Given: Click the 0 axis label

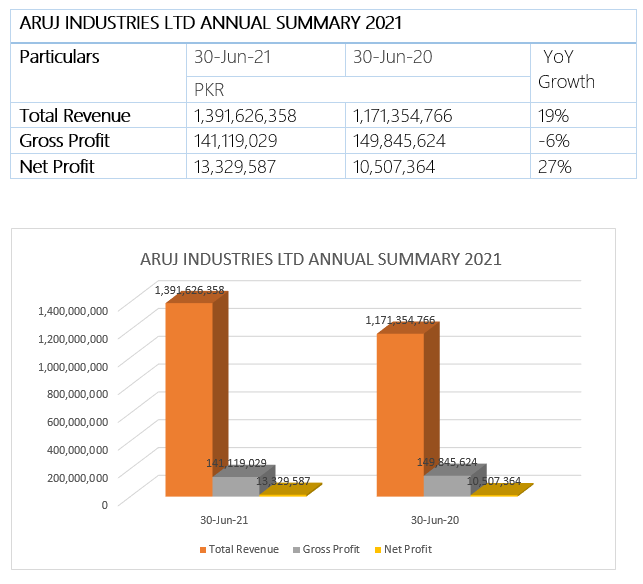Looking at the screenshot, I should coord(105,505).
